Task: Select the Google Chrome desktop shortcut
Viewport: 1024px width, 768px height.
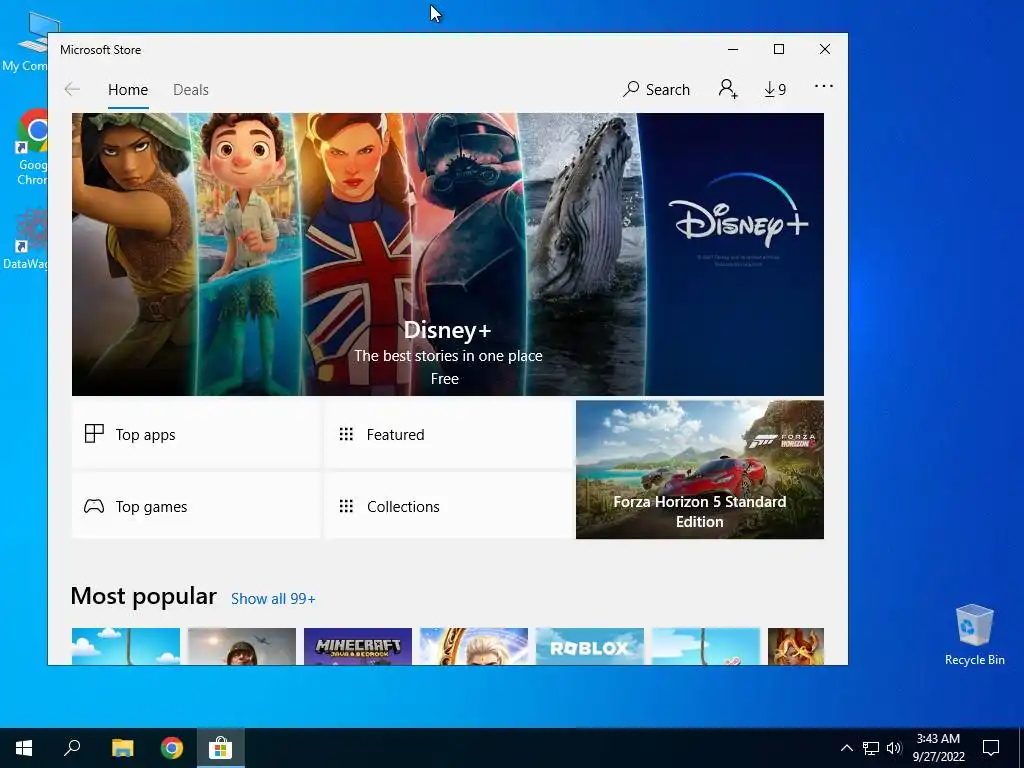Action: [33, 148]
